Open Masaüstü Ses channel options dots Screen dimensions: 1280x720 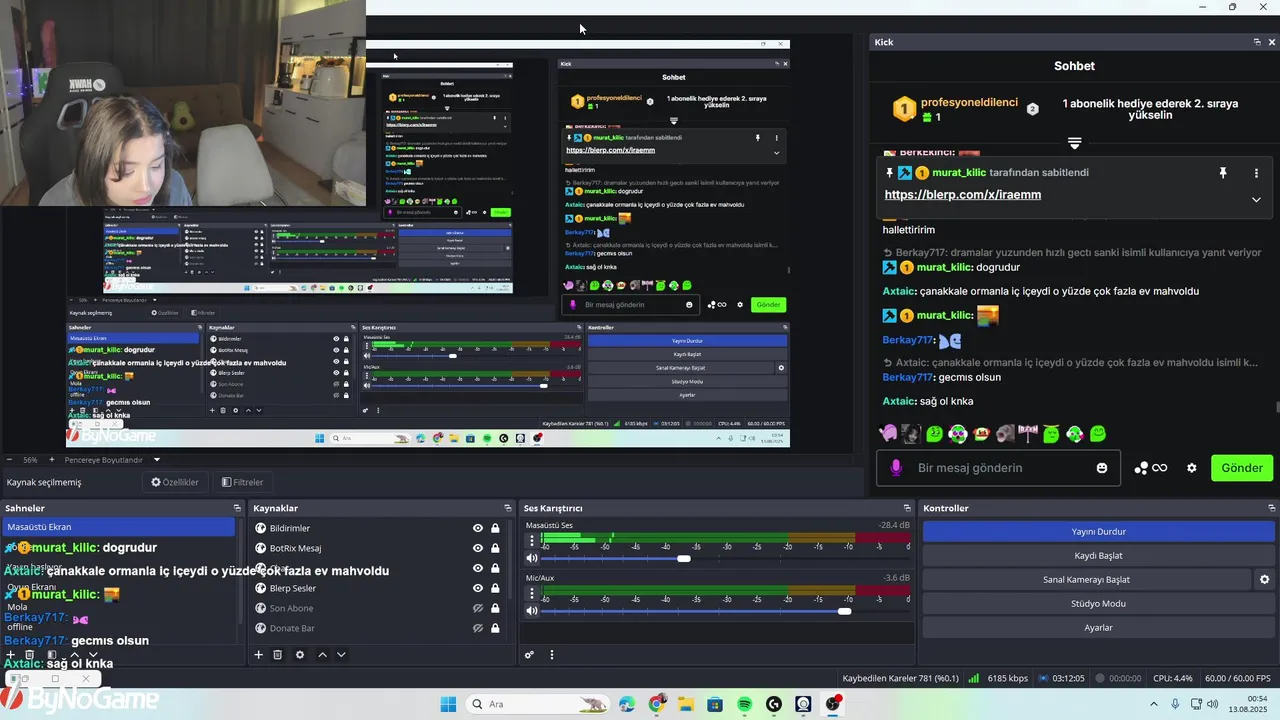532,540
